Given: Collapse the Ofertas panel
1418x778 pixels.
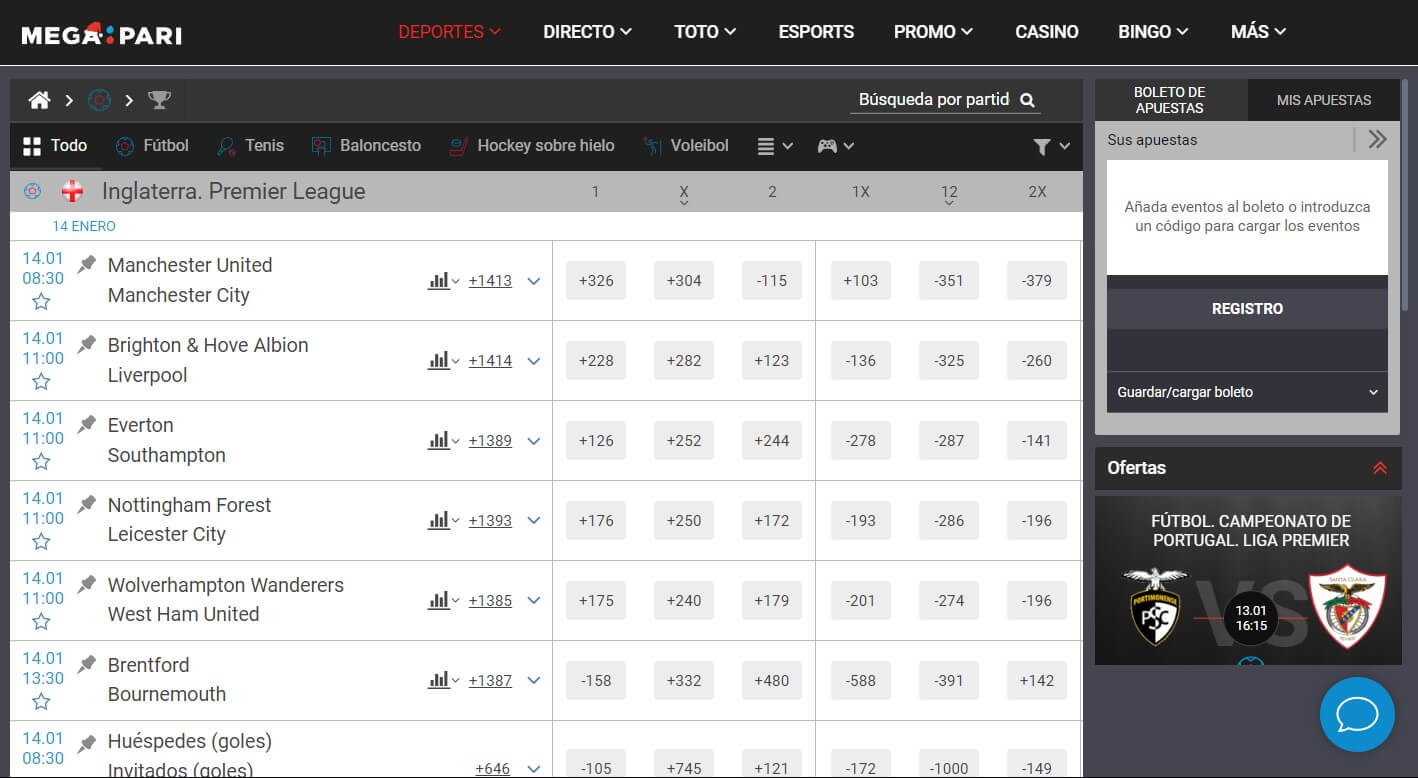Looking at the screenshot, I should coord(1380,468).
